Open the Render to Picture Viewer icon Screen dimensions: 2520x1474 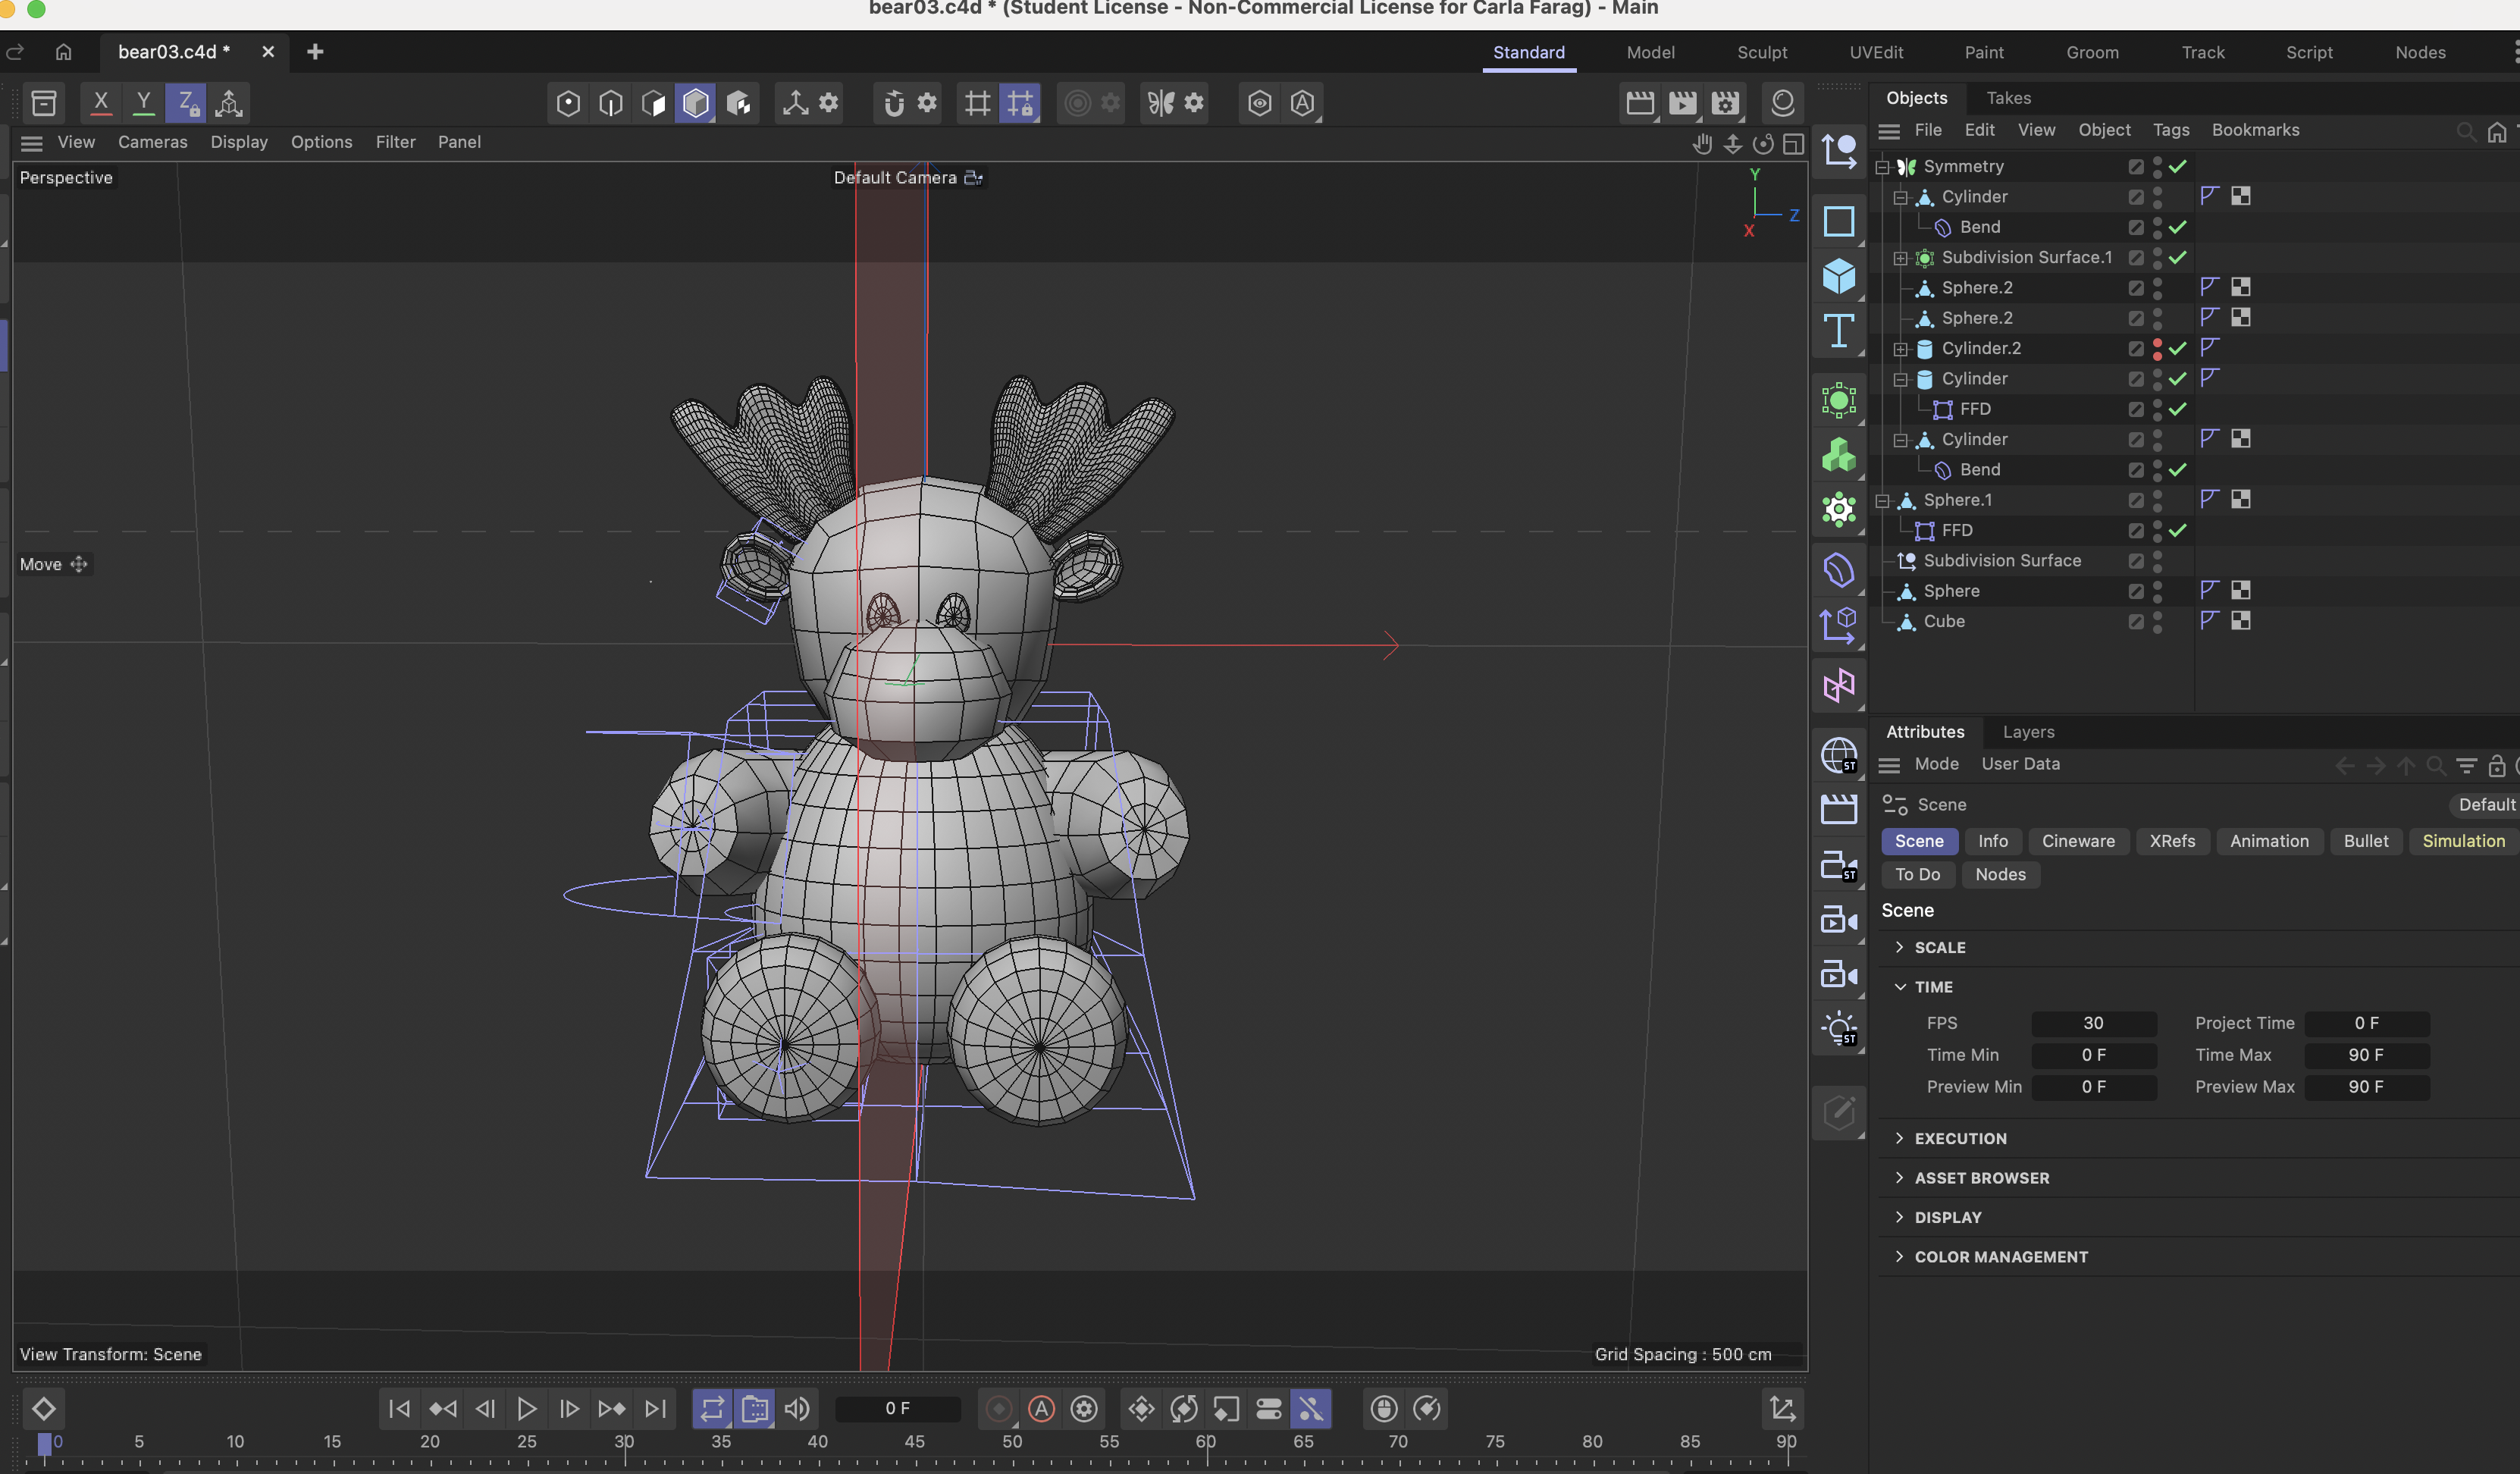point(1683,103)
